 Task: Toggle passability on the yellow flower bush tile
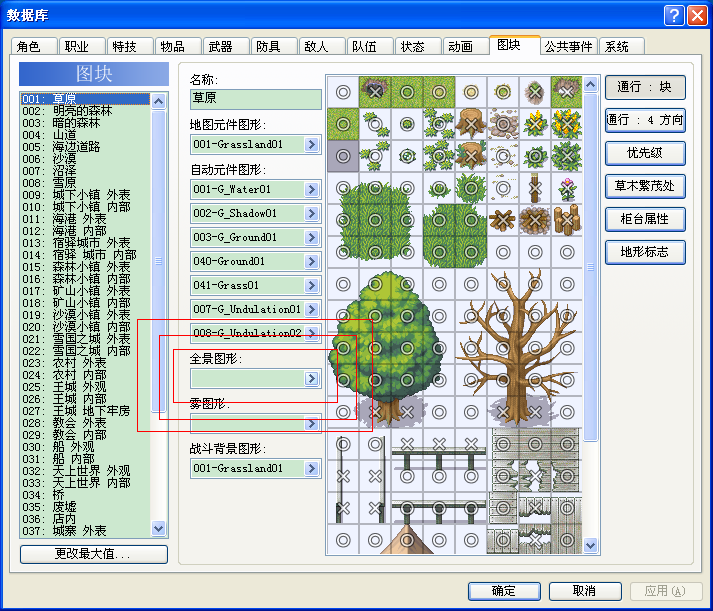[x=567, y=124]
